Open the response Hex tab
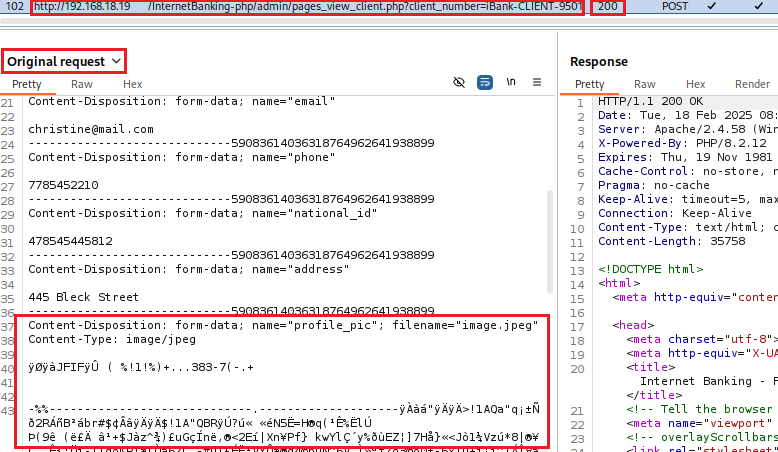Screen dimensions: 778x452 coord(695,84)
